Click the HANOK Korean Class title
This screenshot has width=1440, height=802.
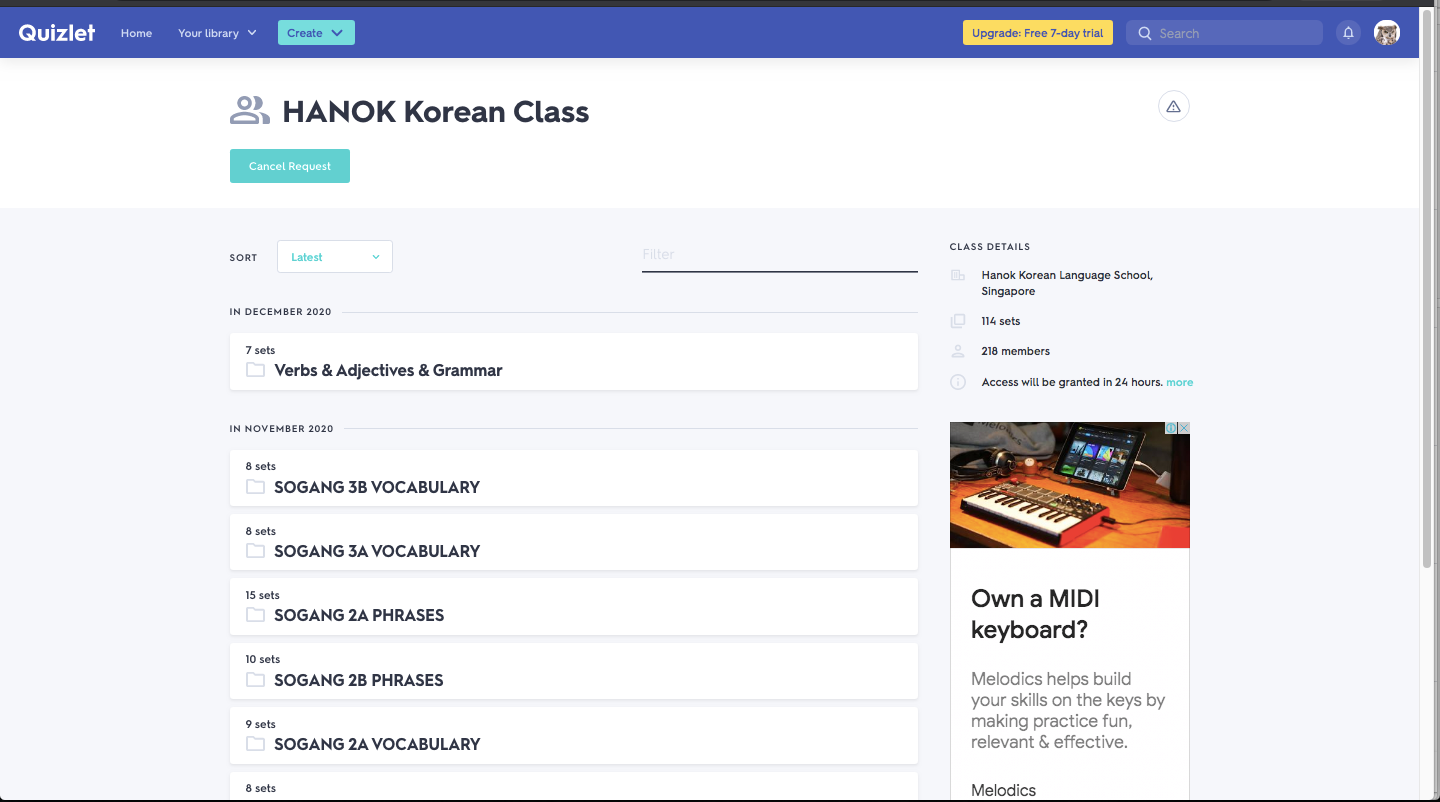point(436,111)
